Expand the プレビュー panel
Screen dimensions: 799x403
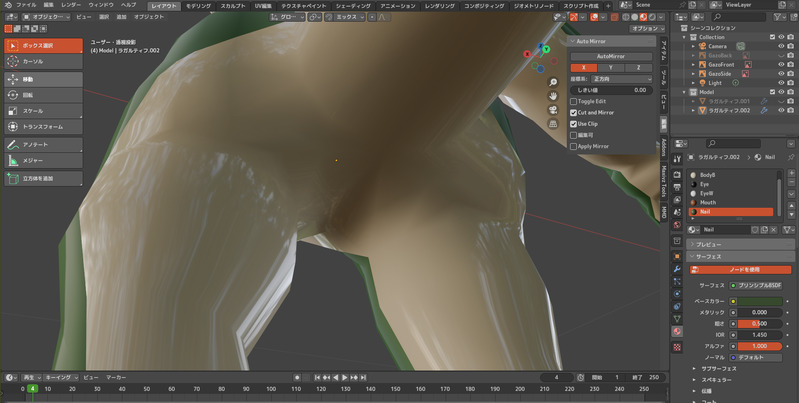(x=740, y=245)
